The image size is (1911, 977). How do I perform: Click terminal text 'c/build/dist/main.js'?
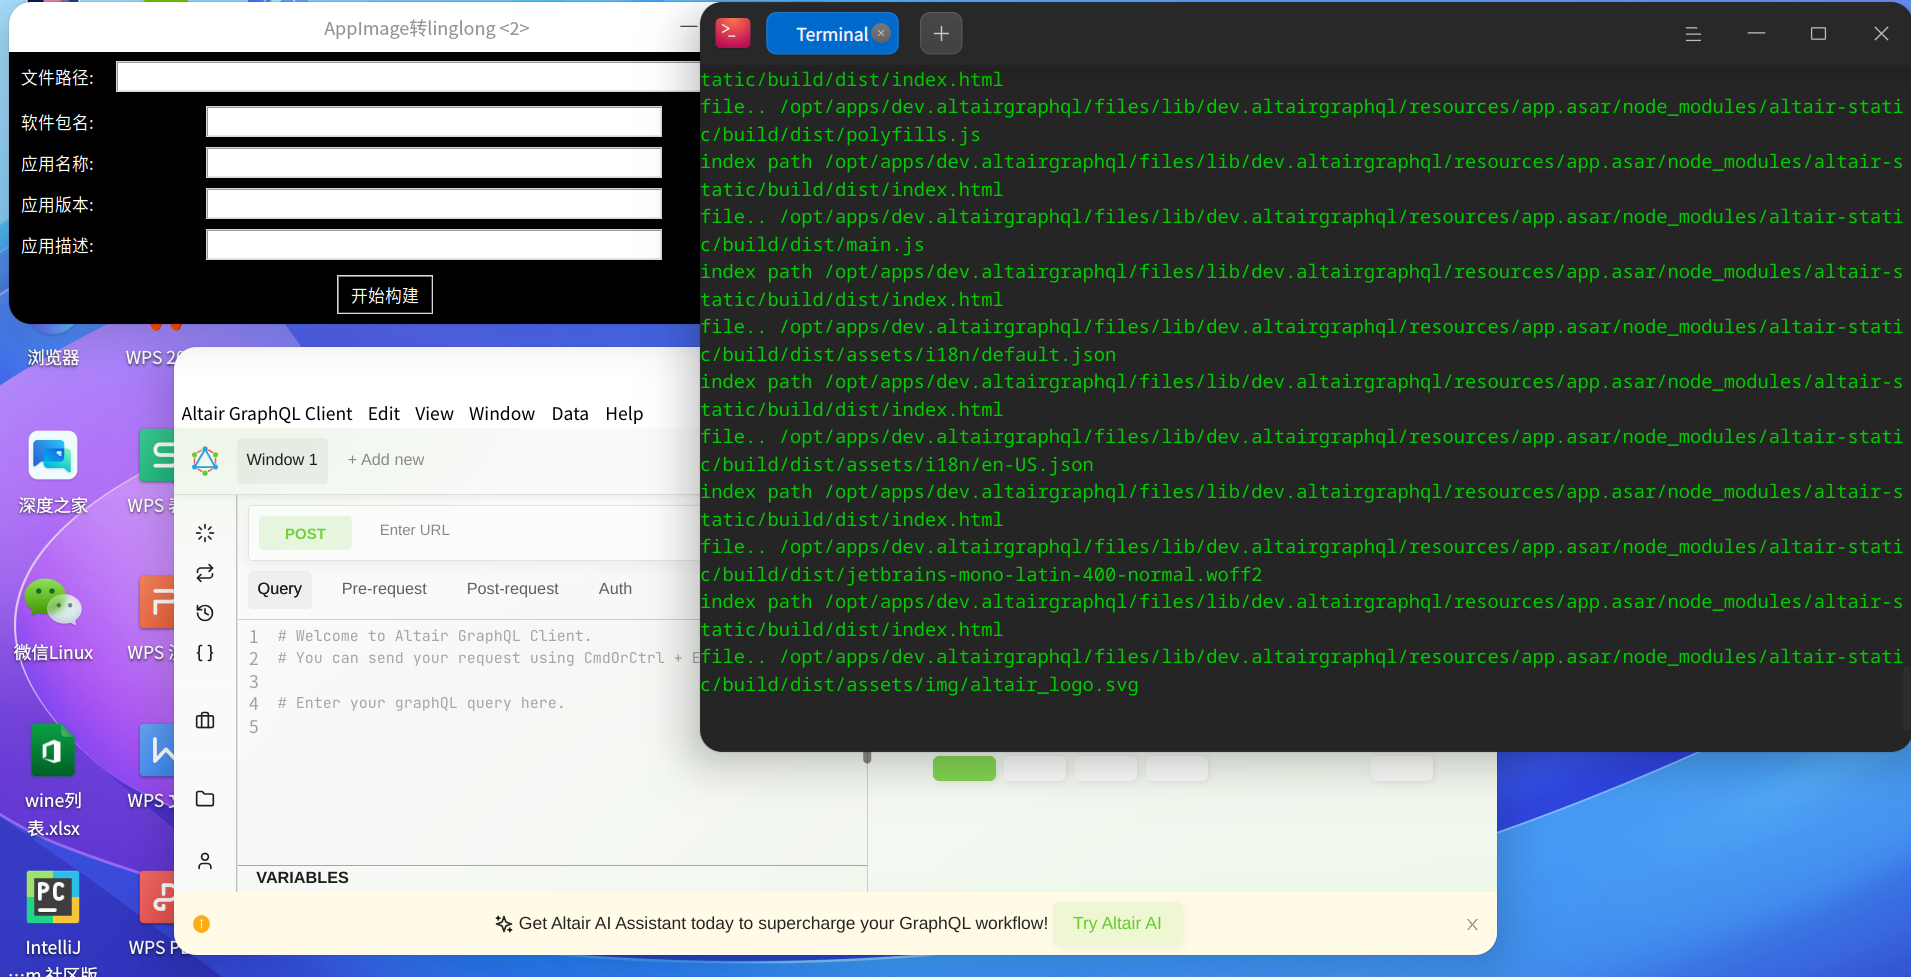[813, 245]
